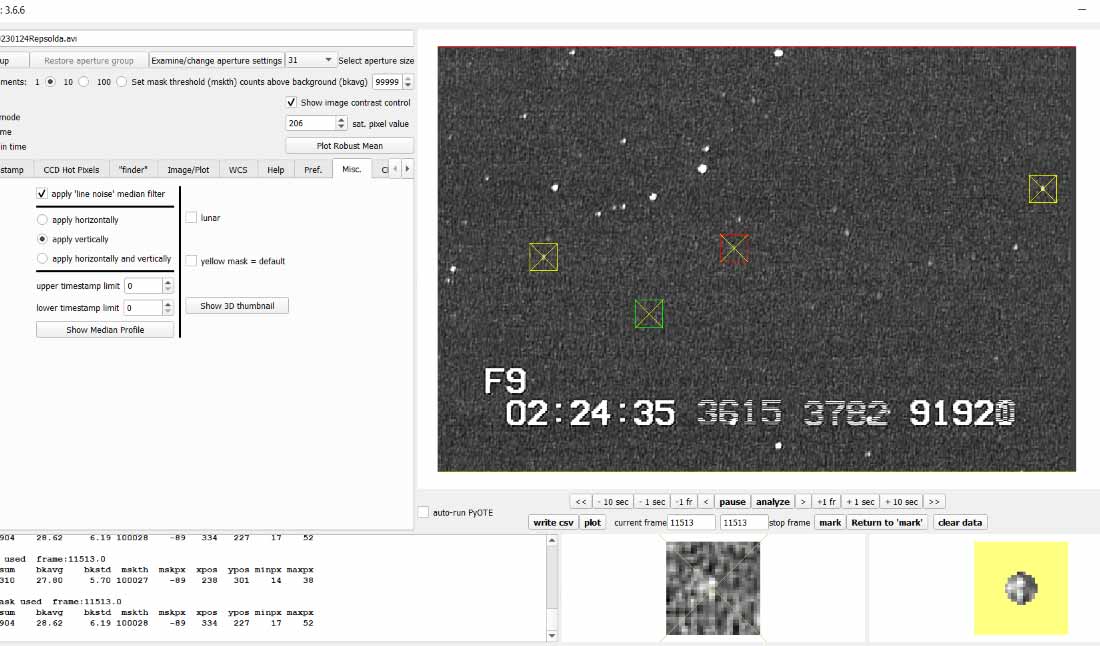Click lower timestamp limit field
Viewport: 1100px width, 646px height.
pyautogui.click(x=143, y=308)
